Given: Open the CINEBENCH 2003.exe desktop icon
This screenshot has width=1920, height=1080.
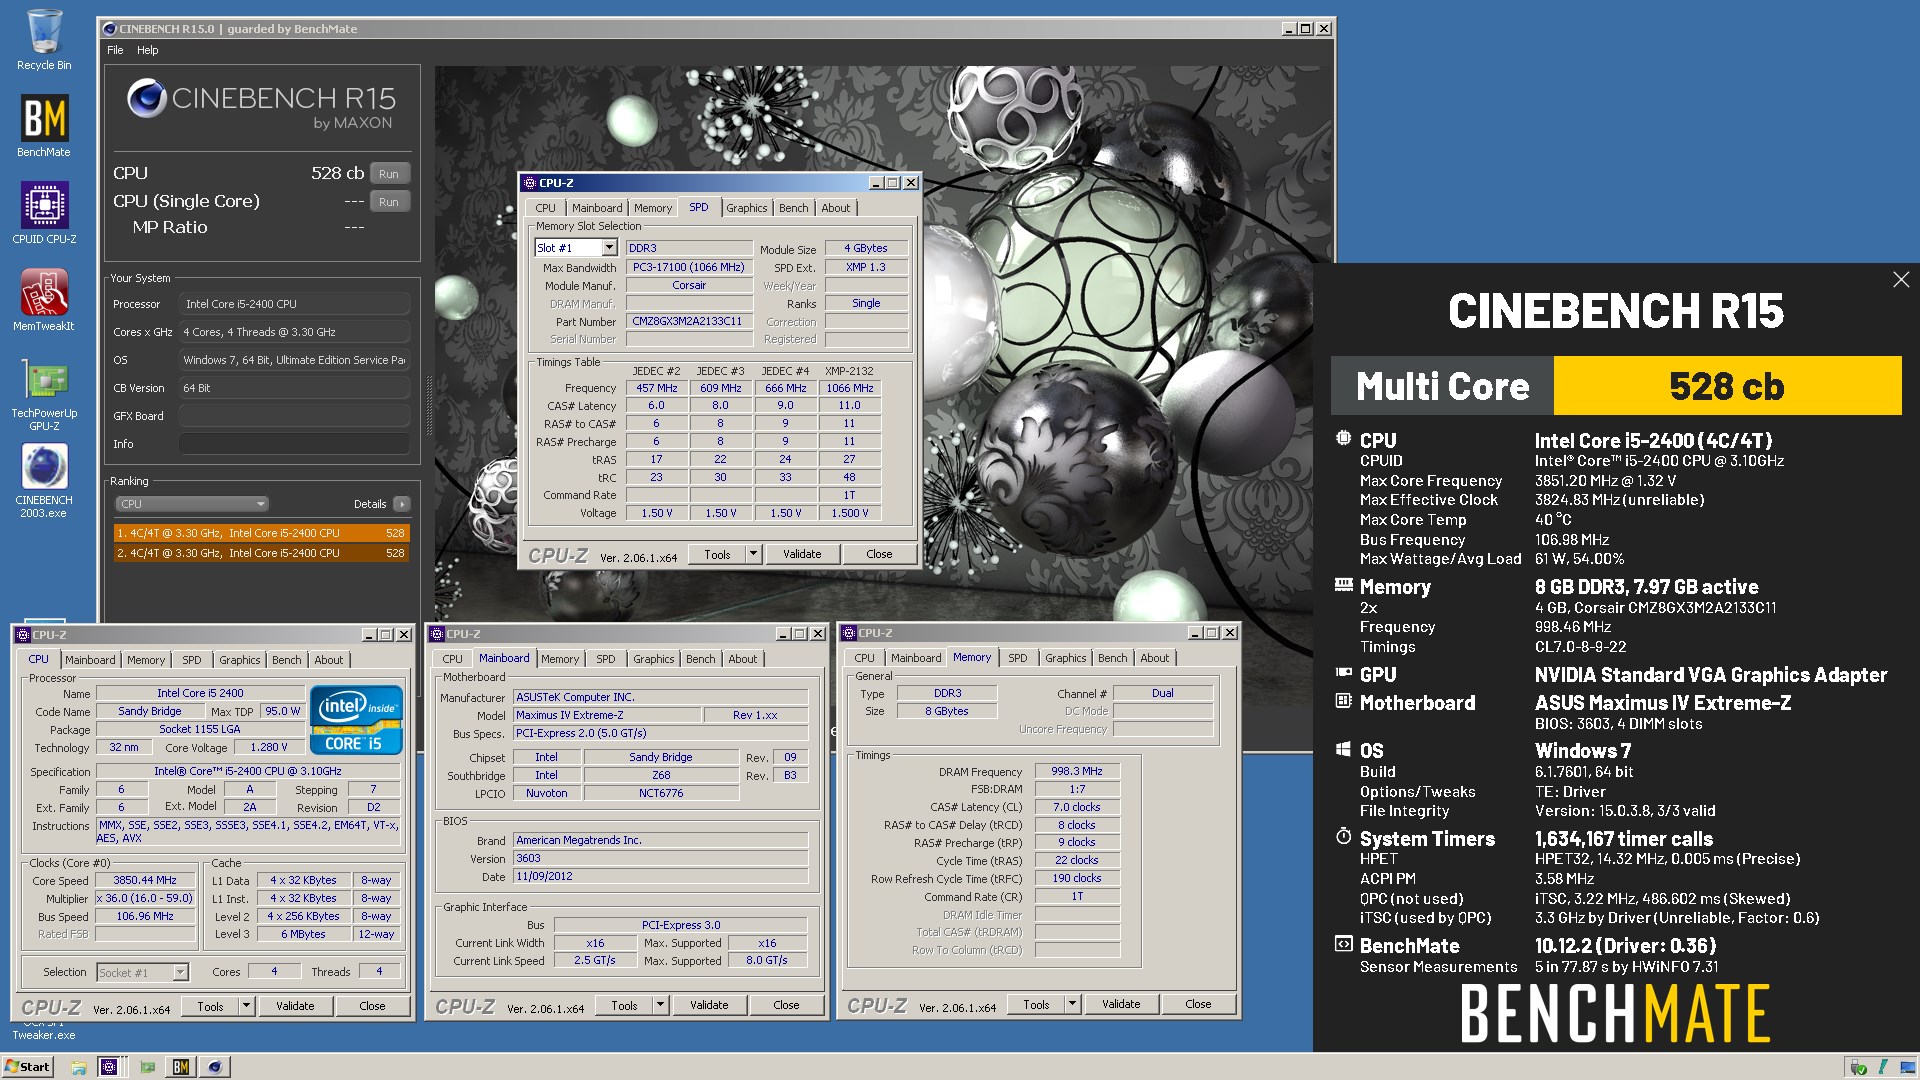Looking at the screenshot, I should click(44, 480).
